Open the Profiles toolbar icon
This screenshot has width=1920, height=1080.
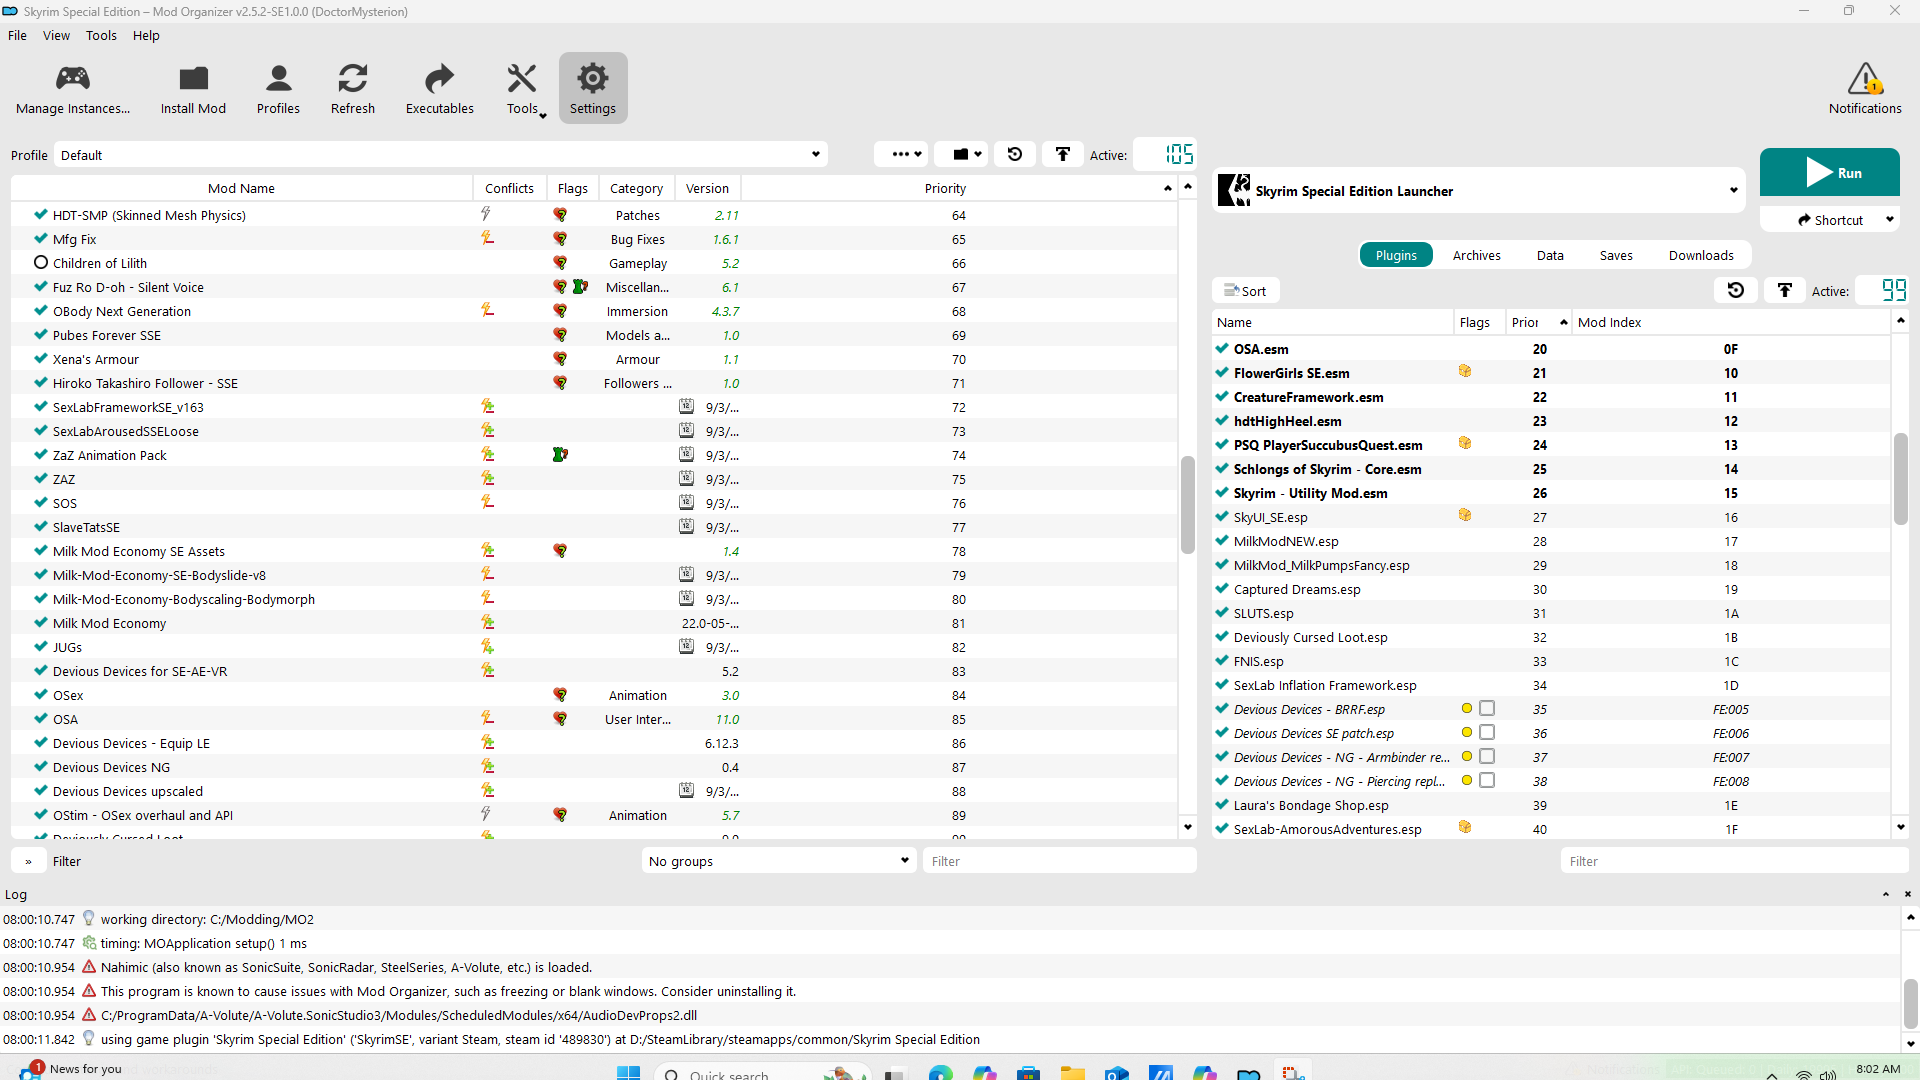coord(278,79)
